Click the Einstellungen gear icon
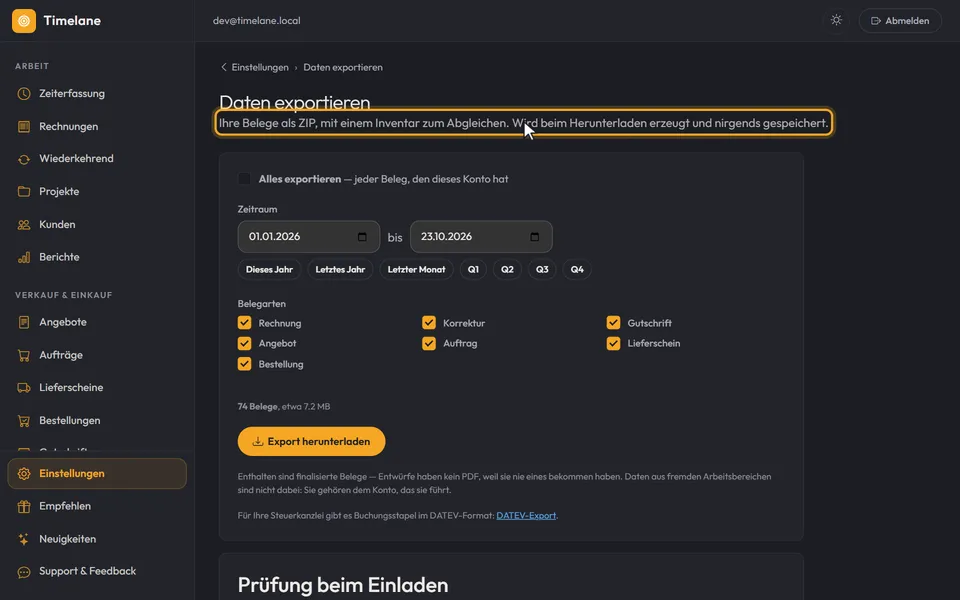960x600 pixels. click(24, 474)
